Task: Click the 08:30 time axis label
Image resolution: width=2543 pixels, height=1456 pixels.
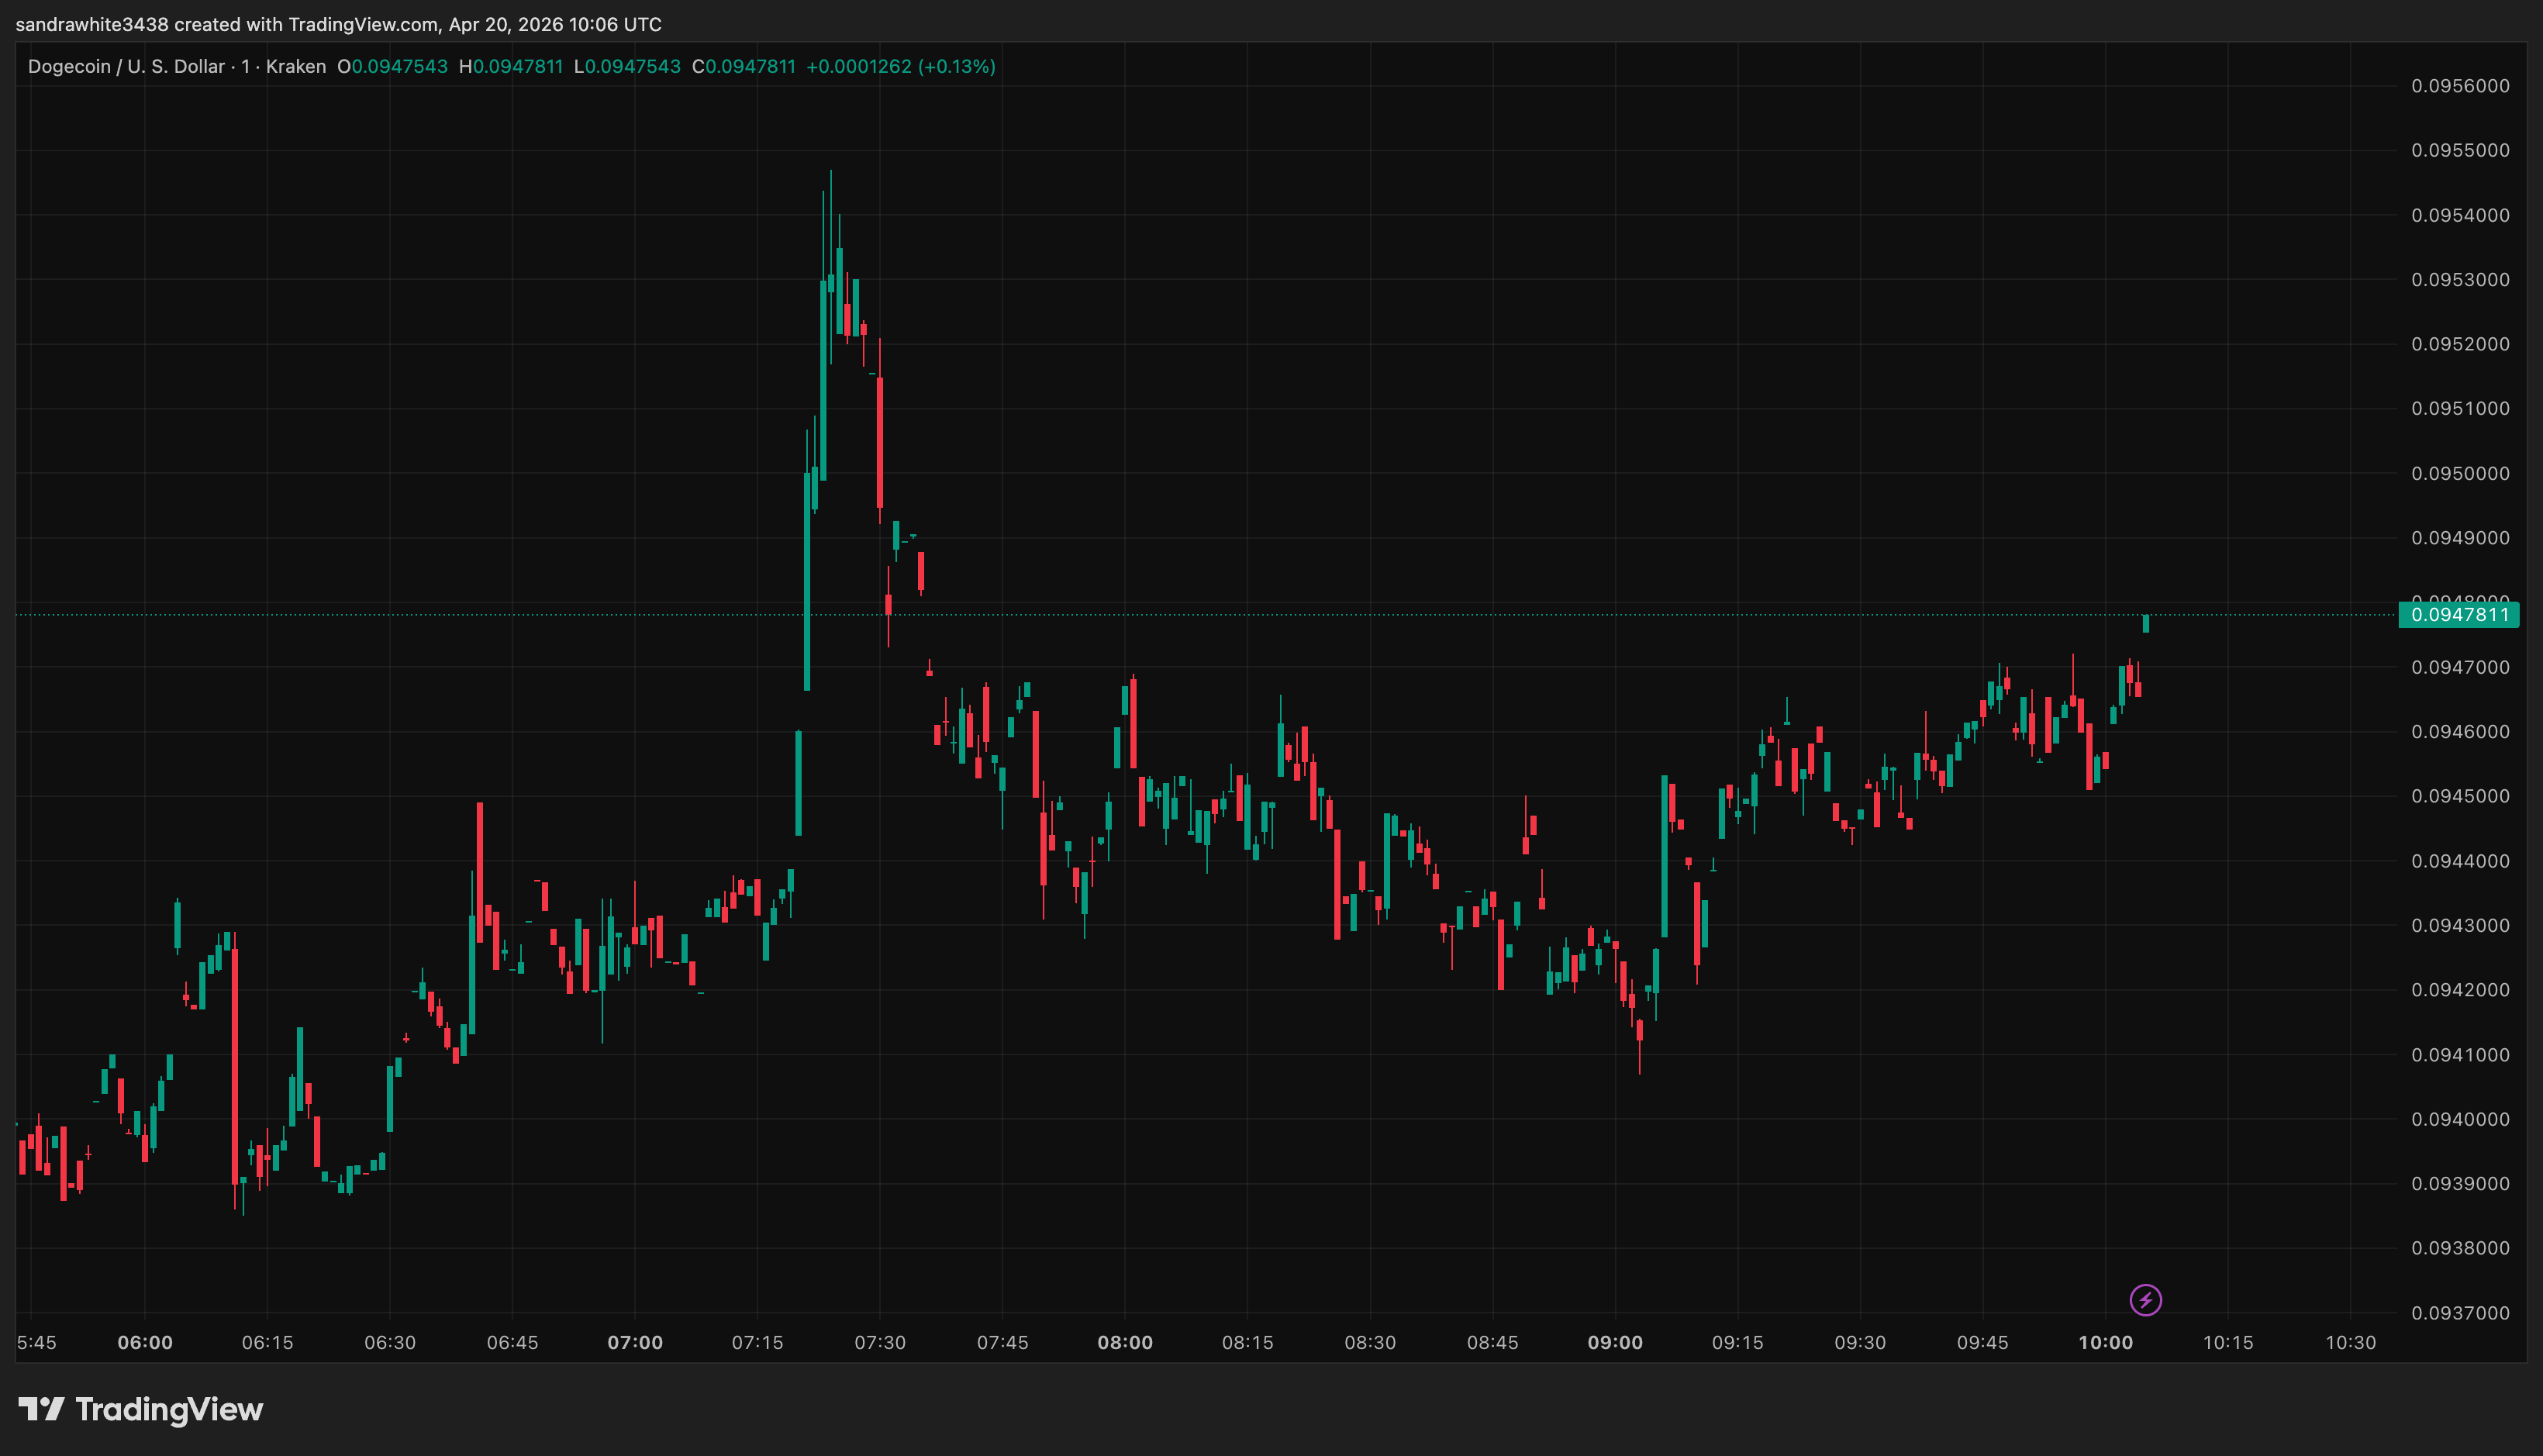Action: click(1370, 1343)
